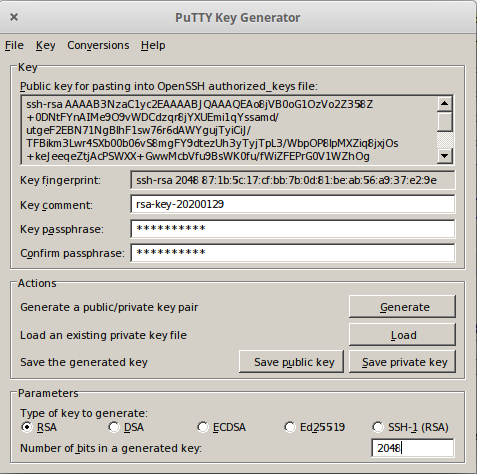The image size is (477, 474).
Task: Open the Conversions menu
Action: 98,45
